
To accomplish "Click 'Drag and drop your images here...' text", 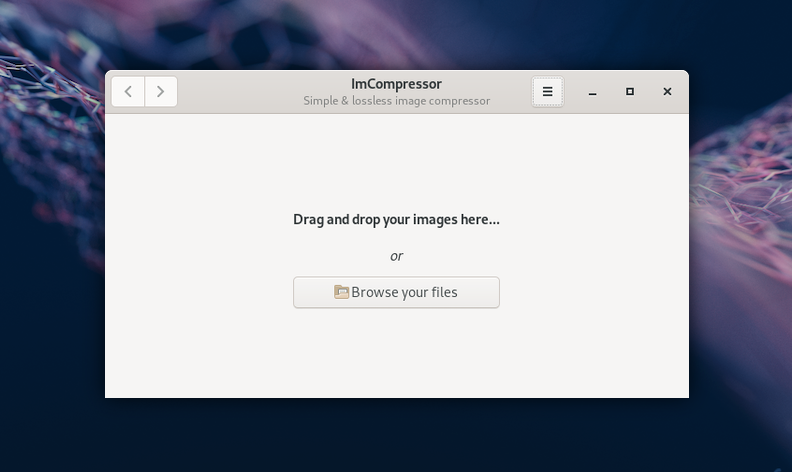I will 397,219.
